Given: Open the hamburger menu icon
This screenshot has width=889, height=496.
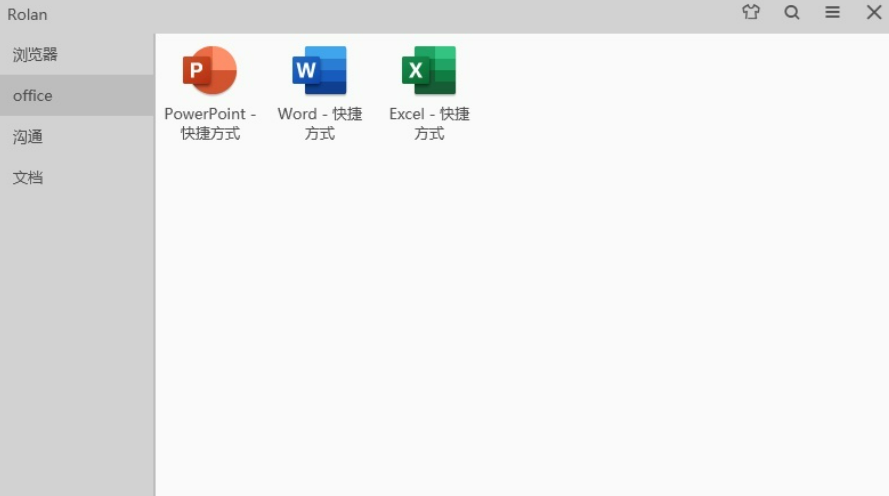Looking at the screenshot, I should [832, 12].
